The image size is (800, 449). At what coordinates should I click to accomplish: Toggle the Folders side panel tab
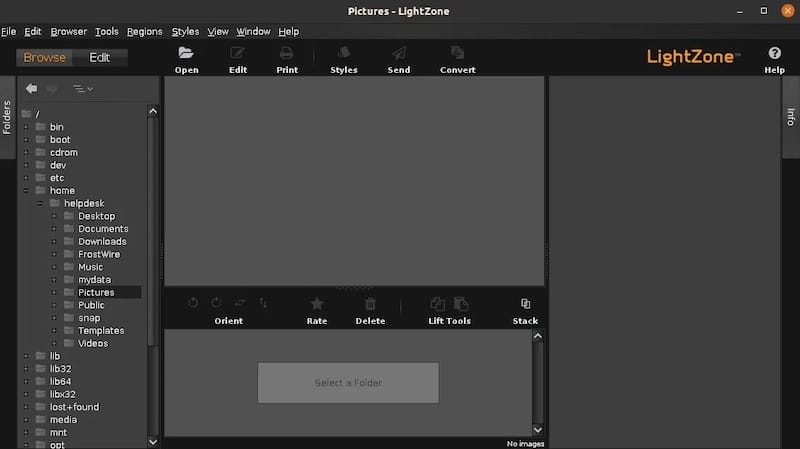[7, 117]
